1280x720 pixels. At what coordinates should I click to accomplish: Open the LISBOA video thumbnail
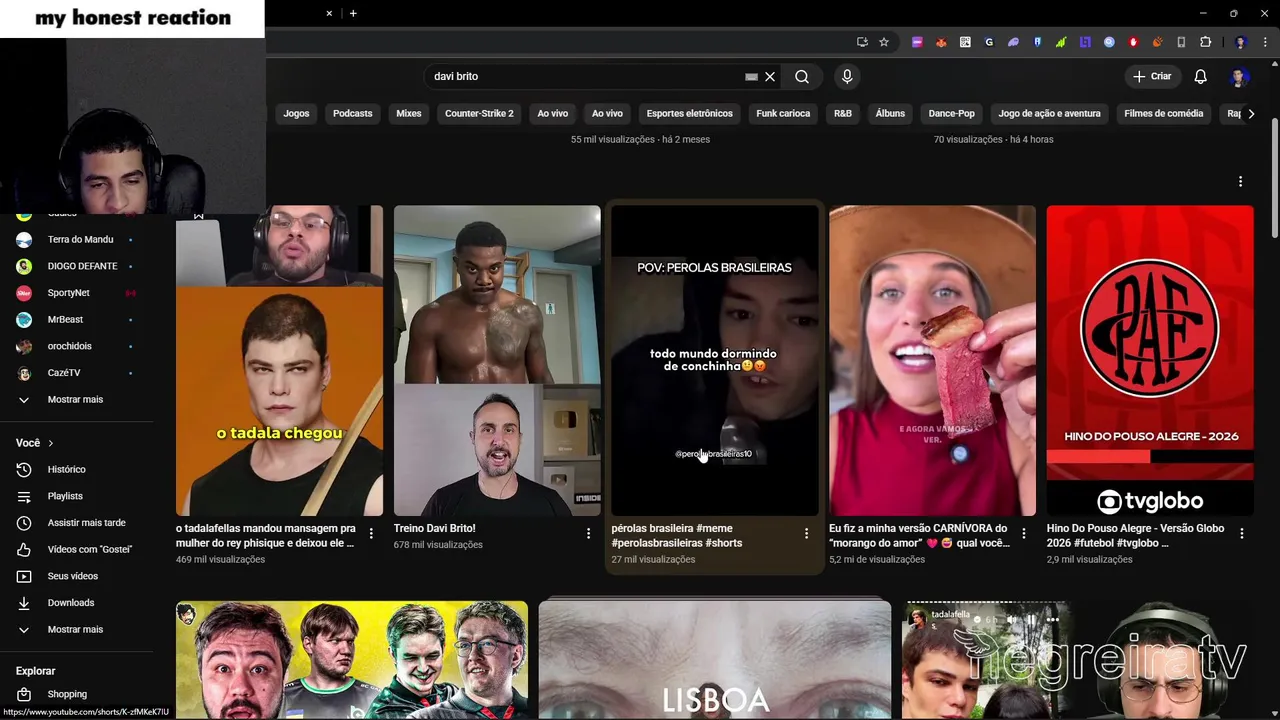715,660
